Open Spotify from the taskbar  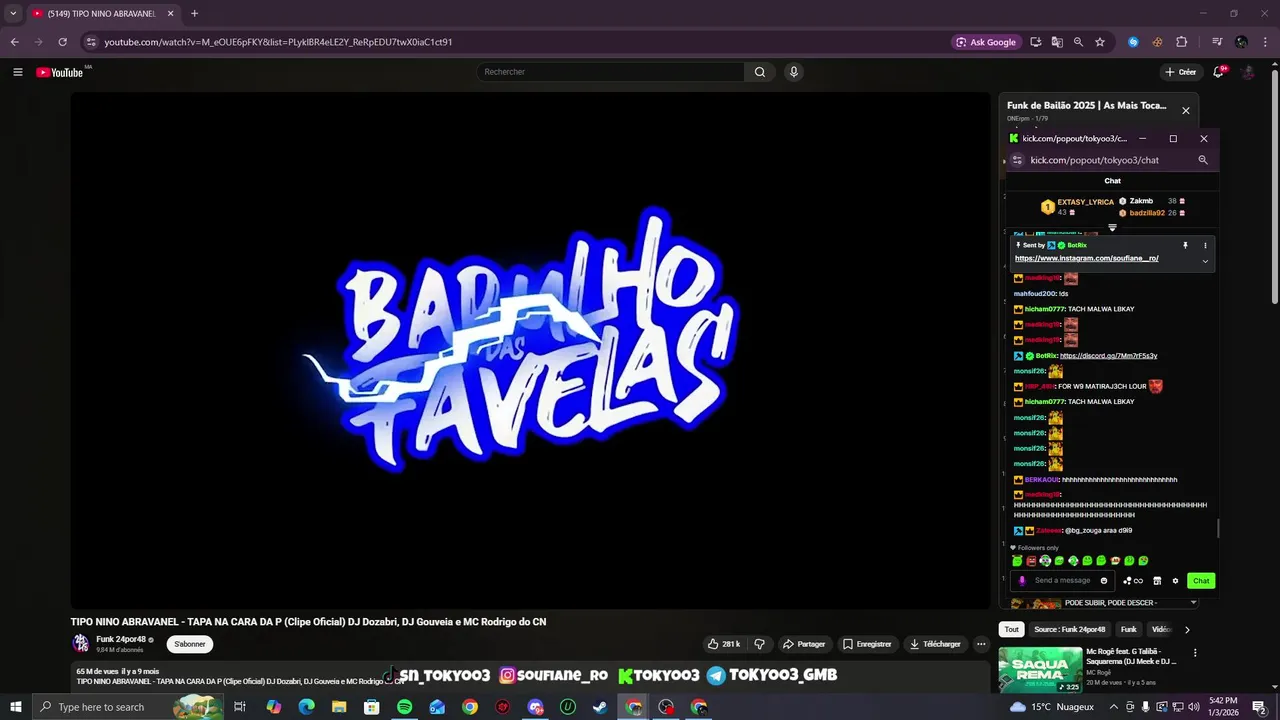pos(404,707)
